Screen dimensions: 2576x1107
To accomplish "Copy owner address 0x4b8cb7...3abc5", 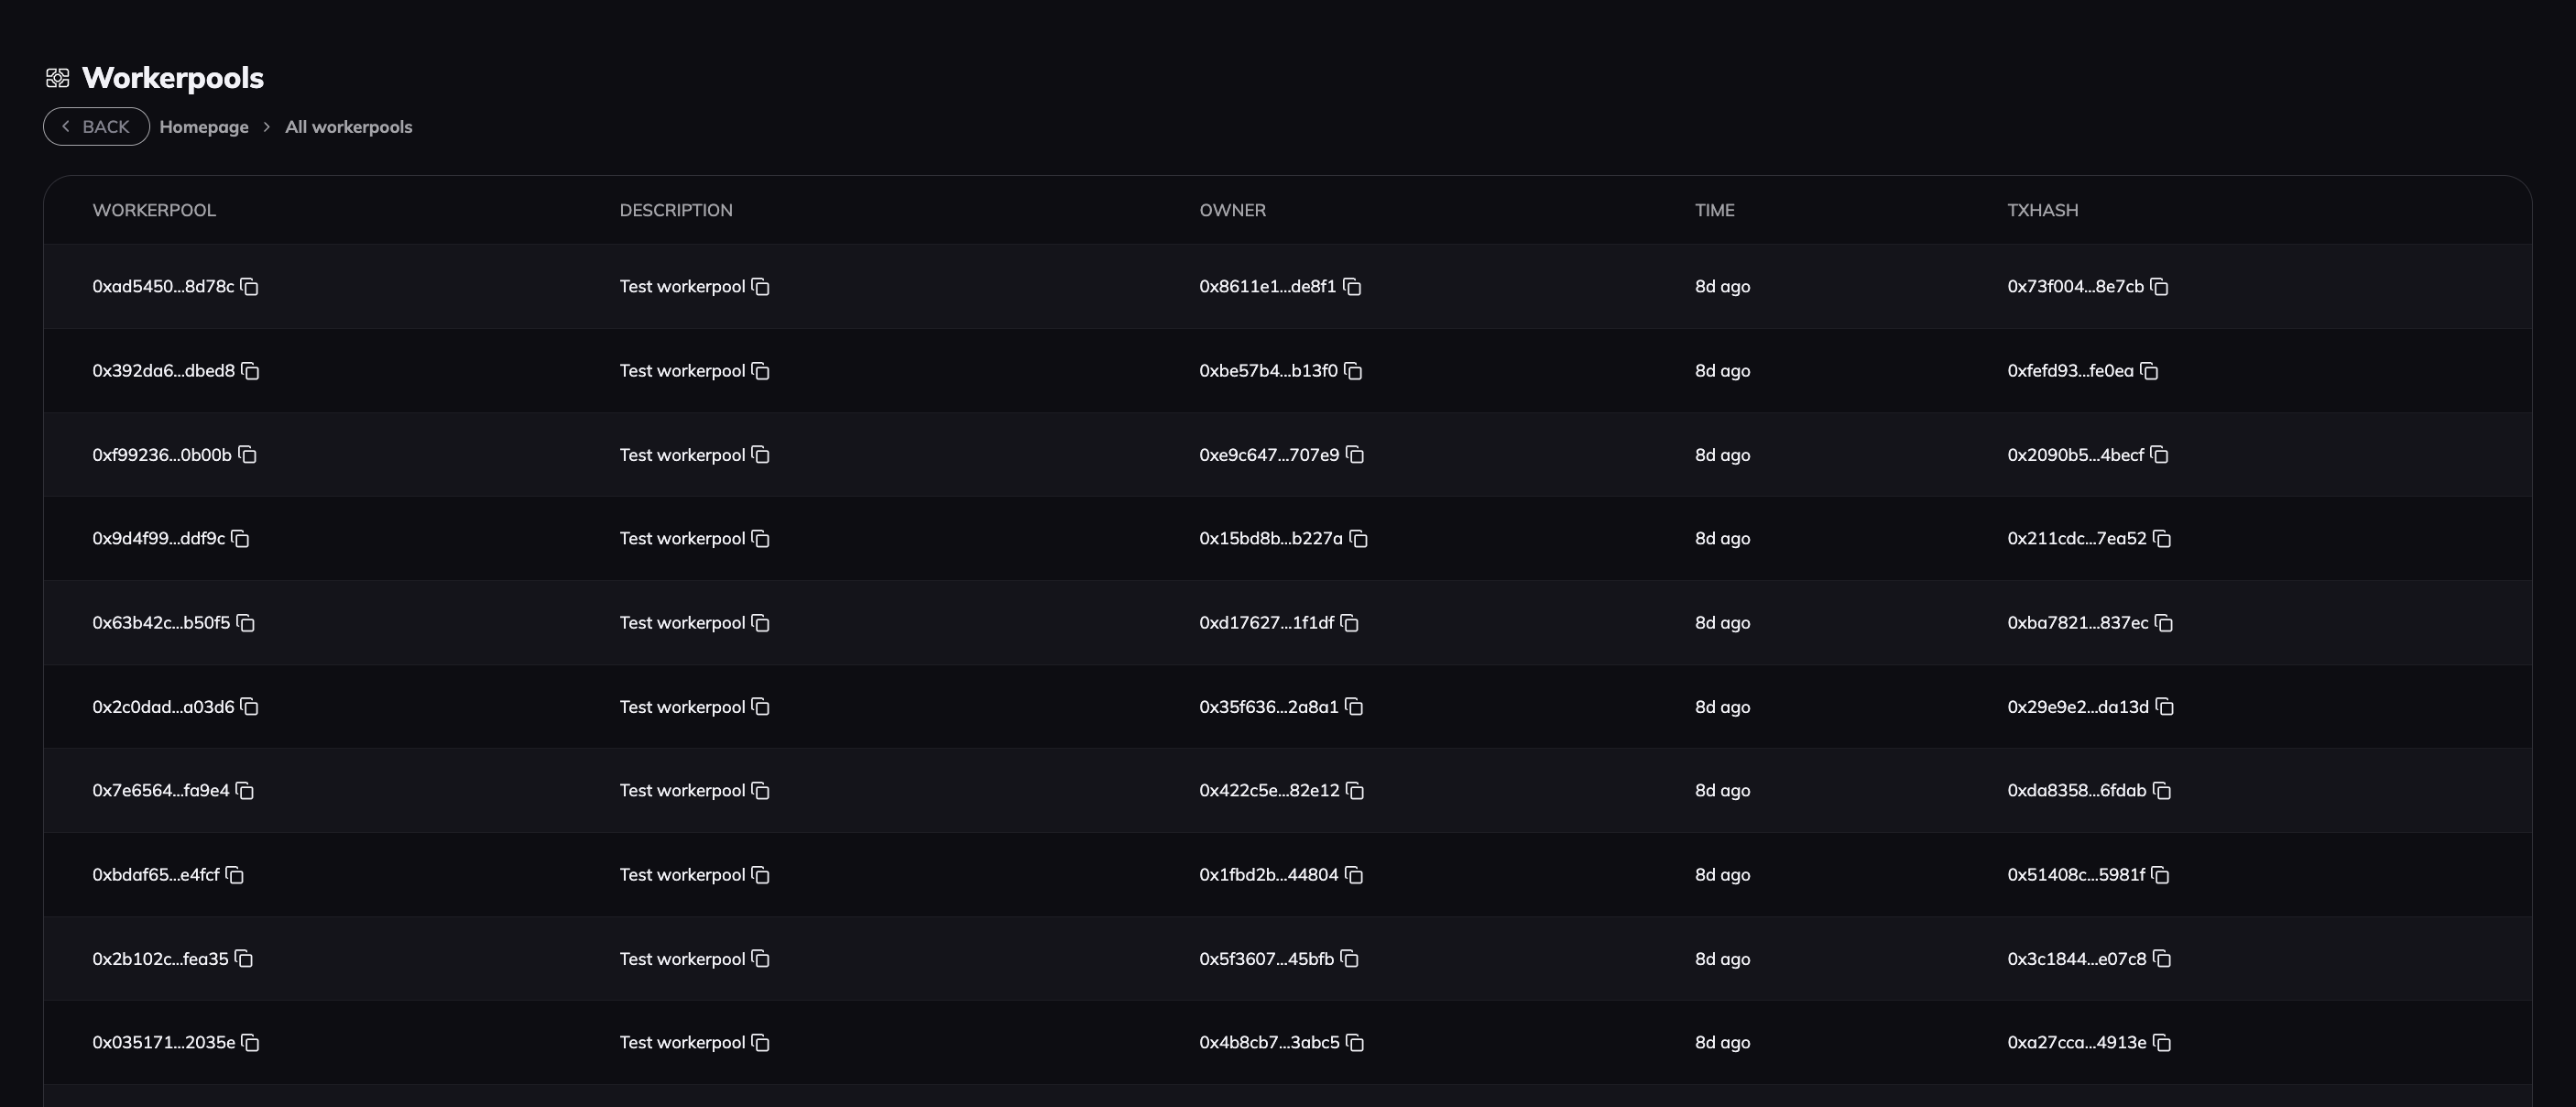I will point(1355,1043).
